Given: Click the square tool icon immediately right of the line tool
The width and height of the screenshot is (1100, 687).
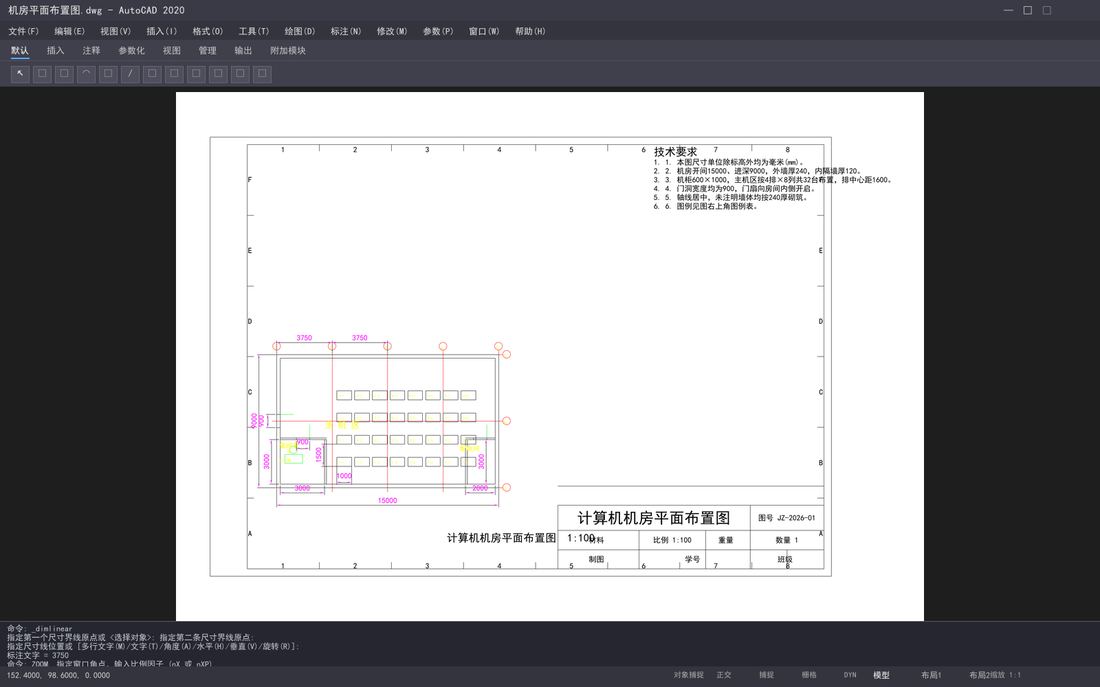Looking at the screenshot, I should (x=152, y=74).
